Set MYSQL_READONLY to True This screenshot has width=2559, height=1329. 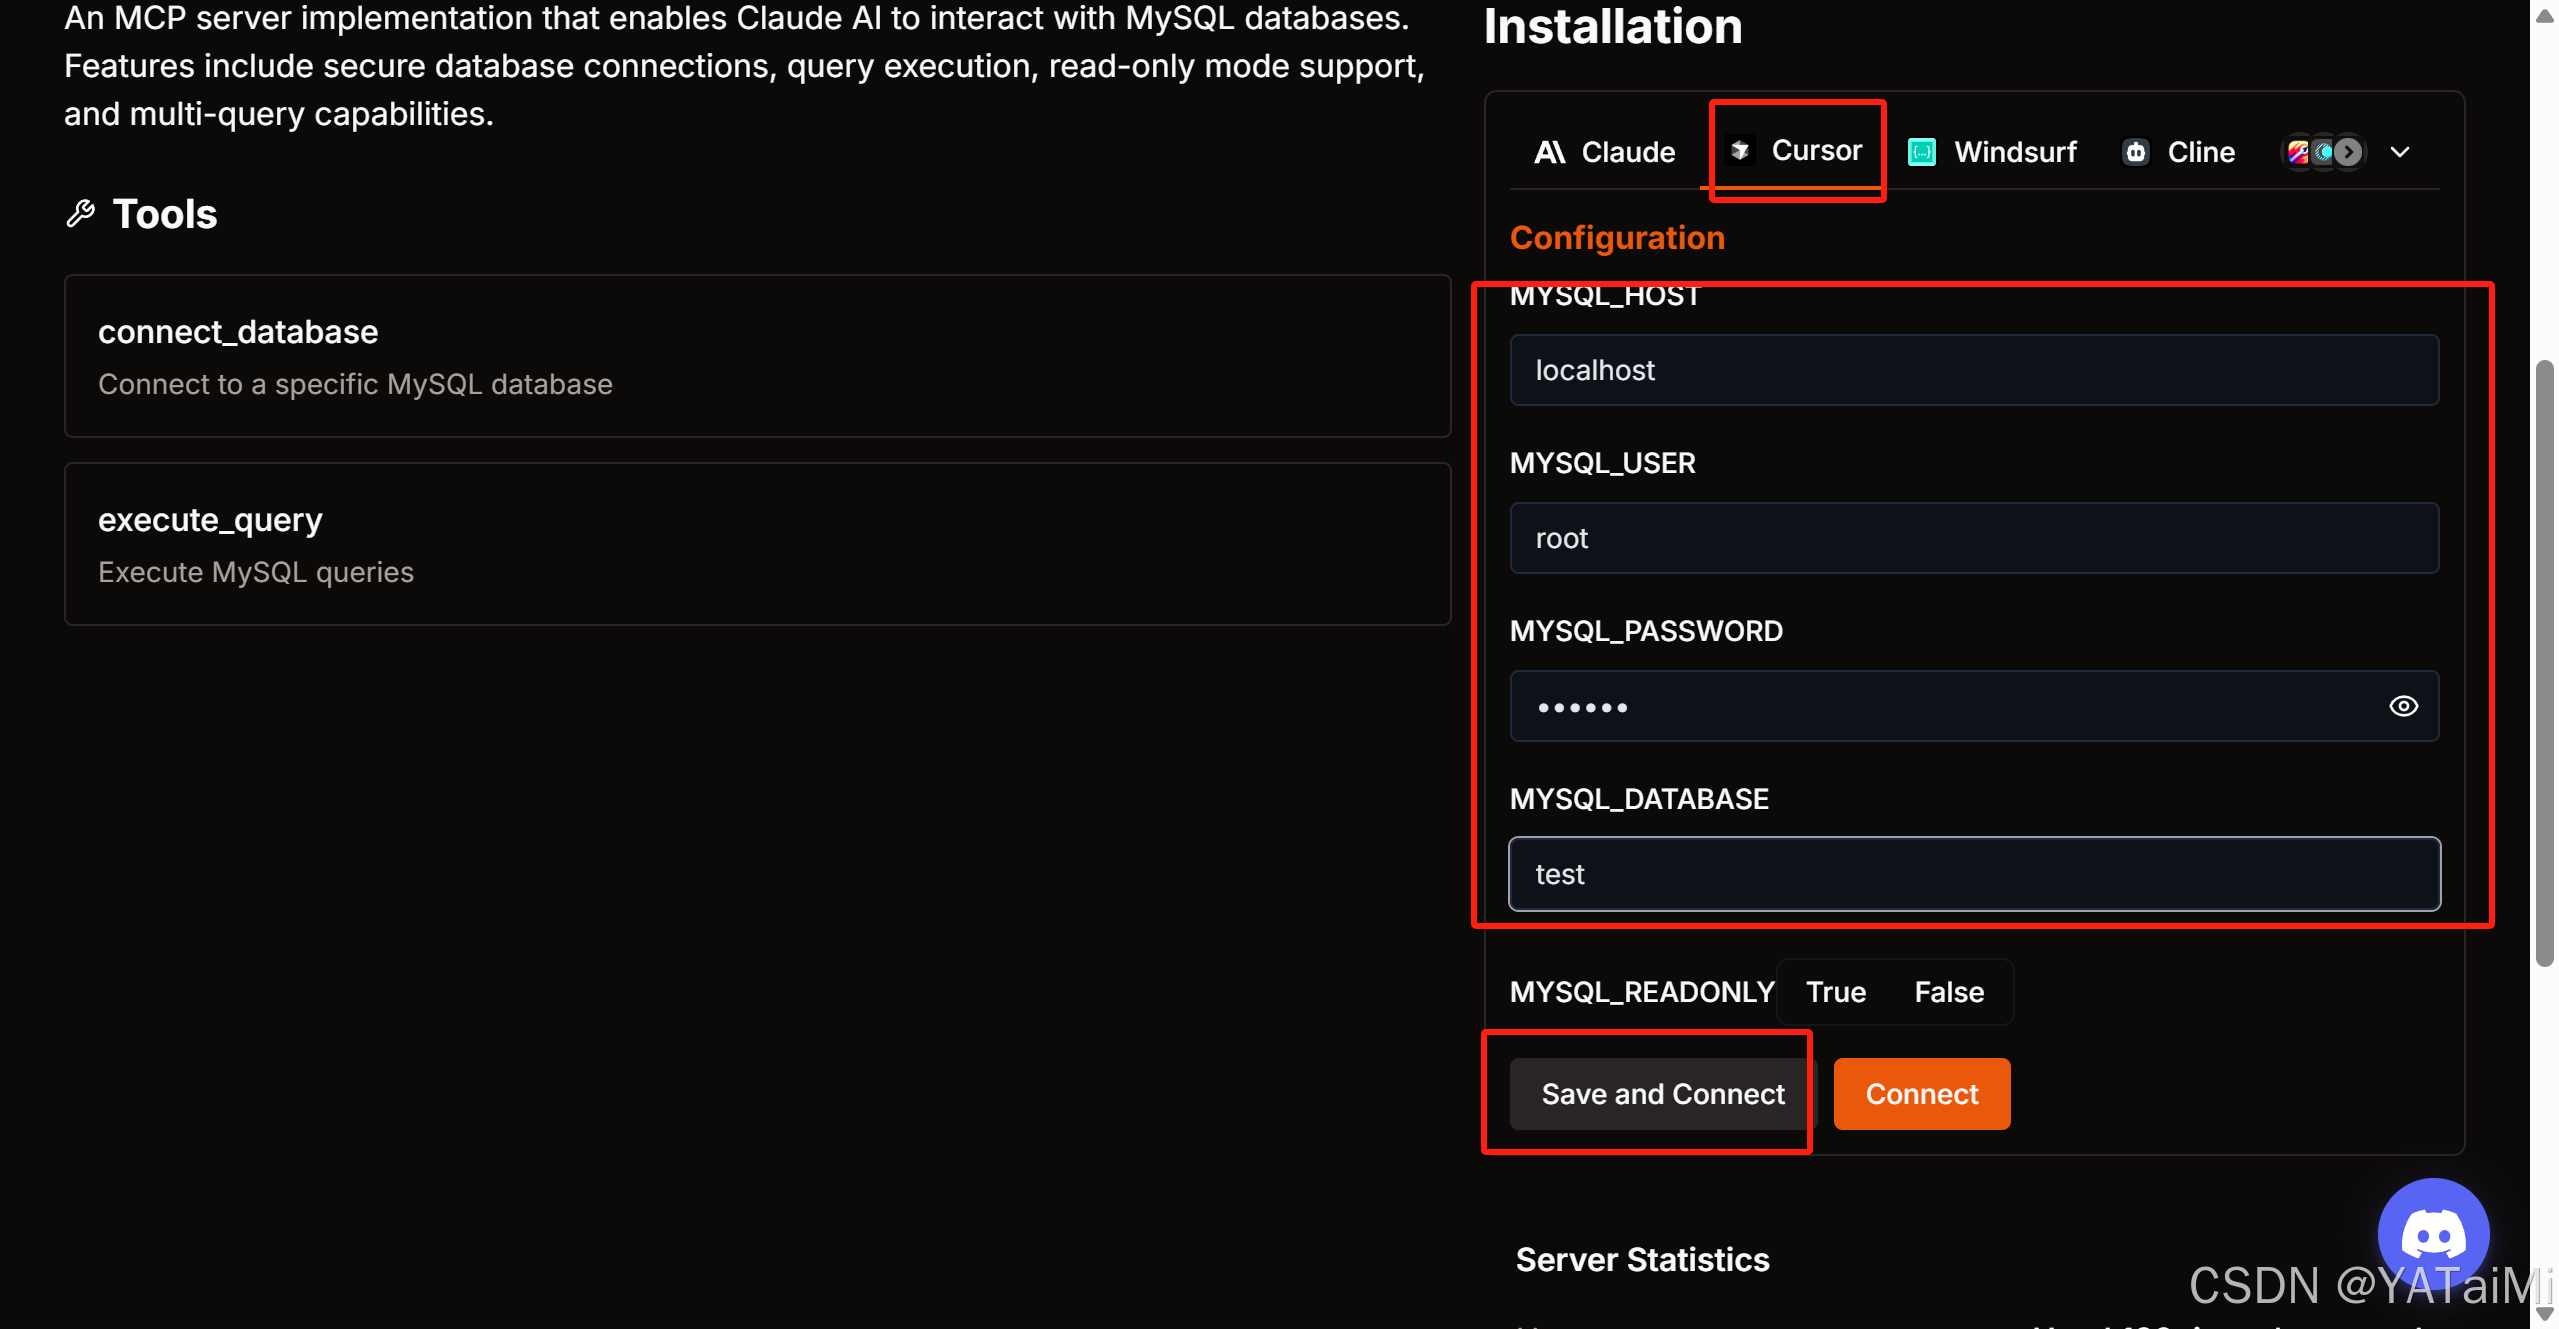pyautogui.click(x=1835, y=992)
